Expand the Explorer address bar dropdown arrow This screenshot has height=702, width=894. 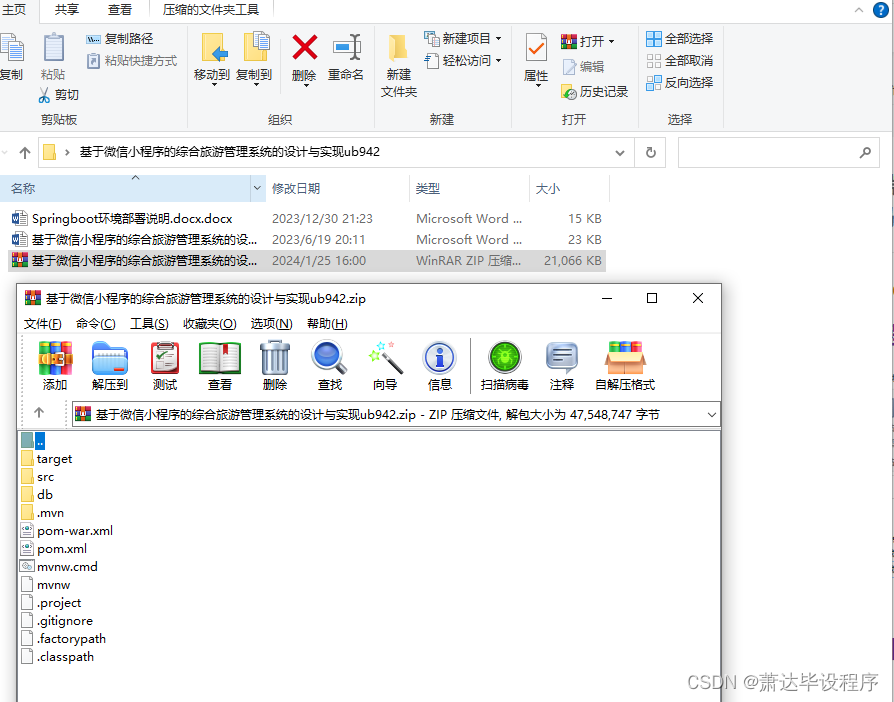[619, 154]
